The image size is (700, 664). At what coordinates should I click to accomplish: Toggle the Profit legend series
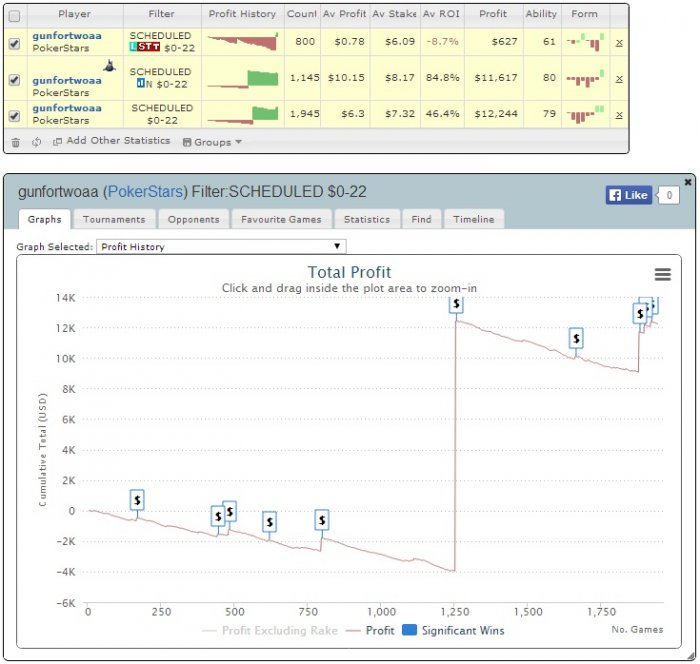click(371, 631)
